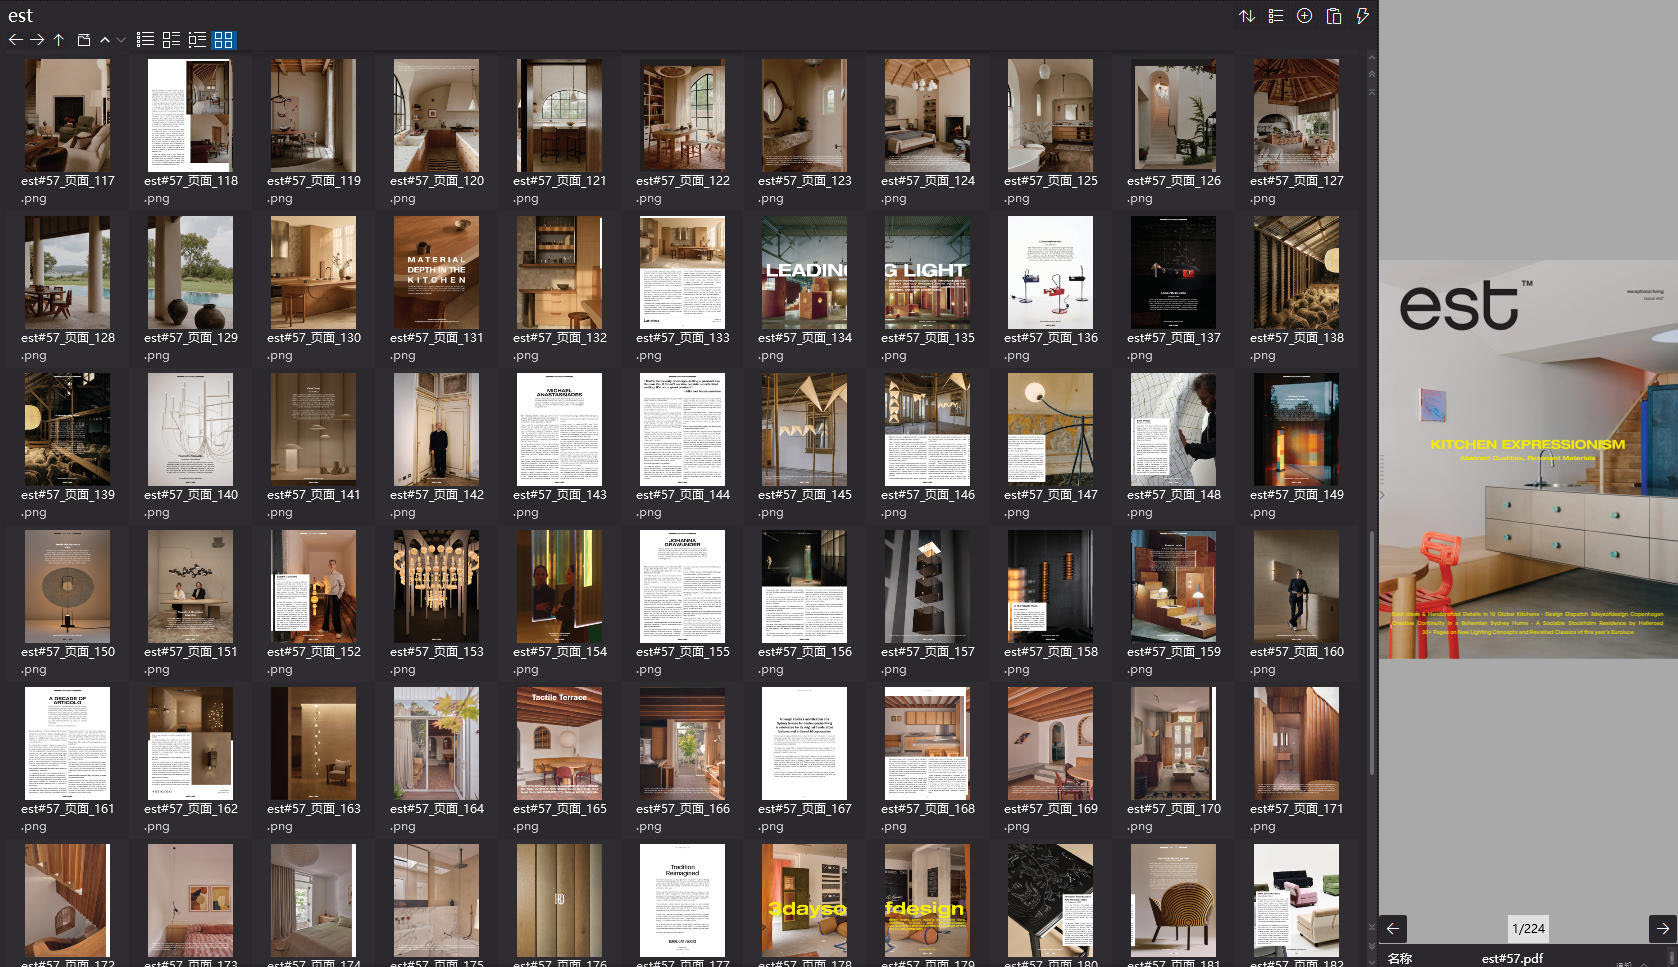Click the vertical scrollbar of the file grid

1371,650
